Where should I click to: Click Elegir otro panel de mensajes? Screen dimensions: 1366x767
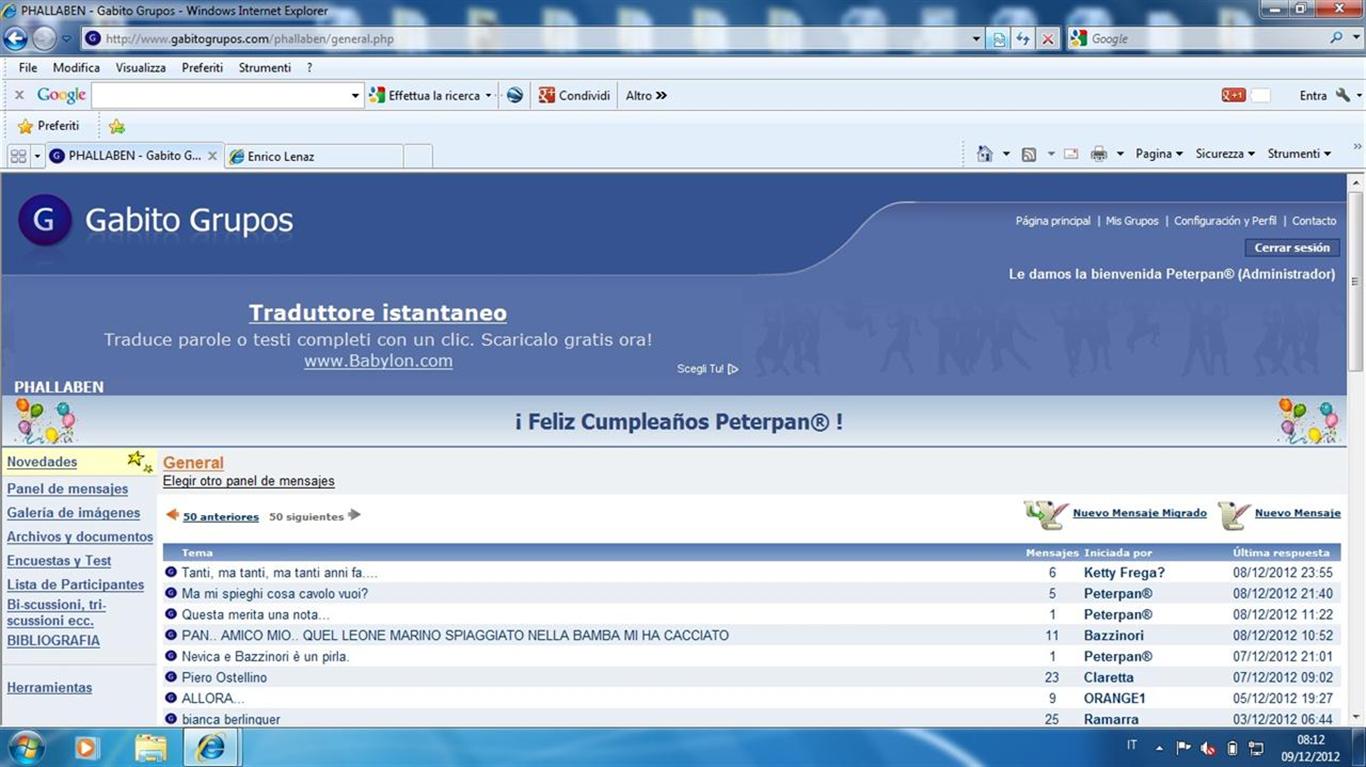249,481
